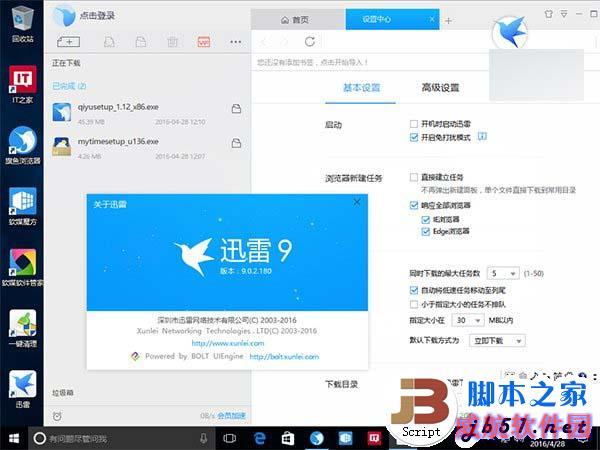Click the skin shirt icon in title bar
Viewport: 600px width, 450px height.
pyautogui.click(x=548, y=14)
